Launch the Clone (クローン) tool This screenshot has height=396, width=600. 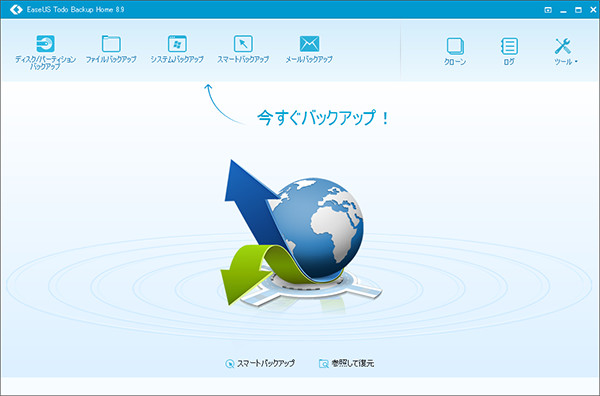pos(455,46)
